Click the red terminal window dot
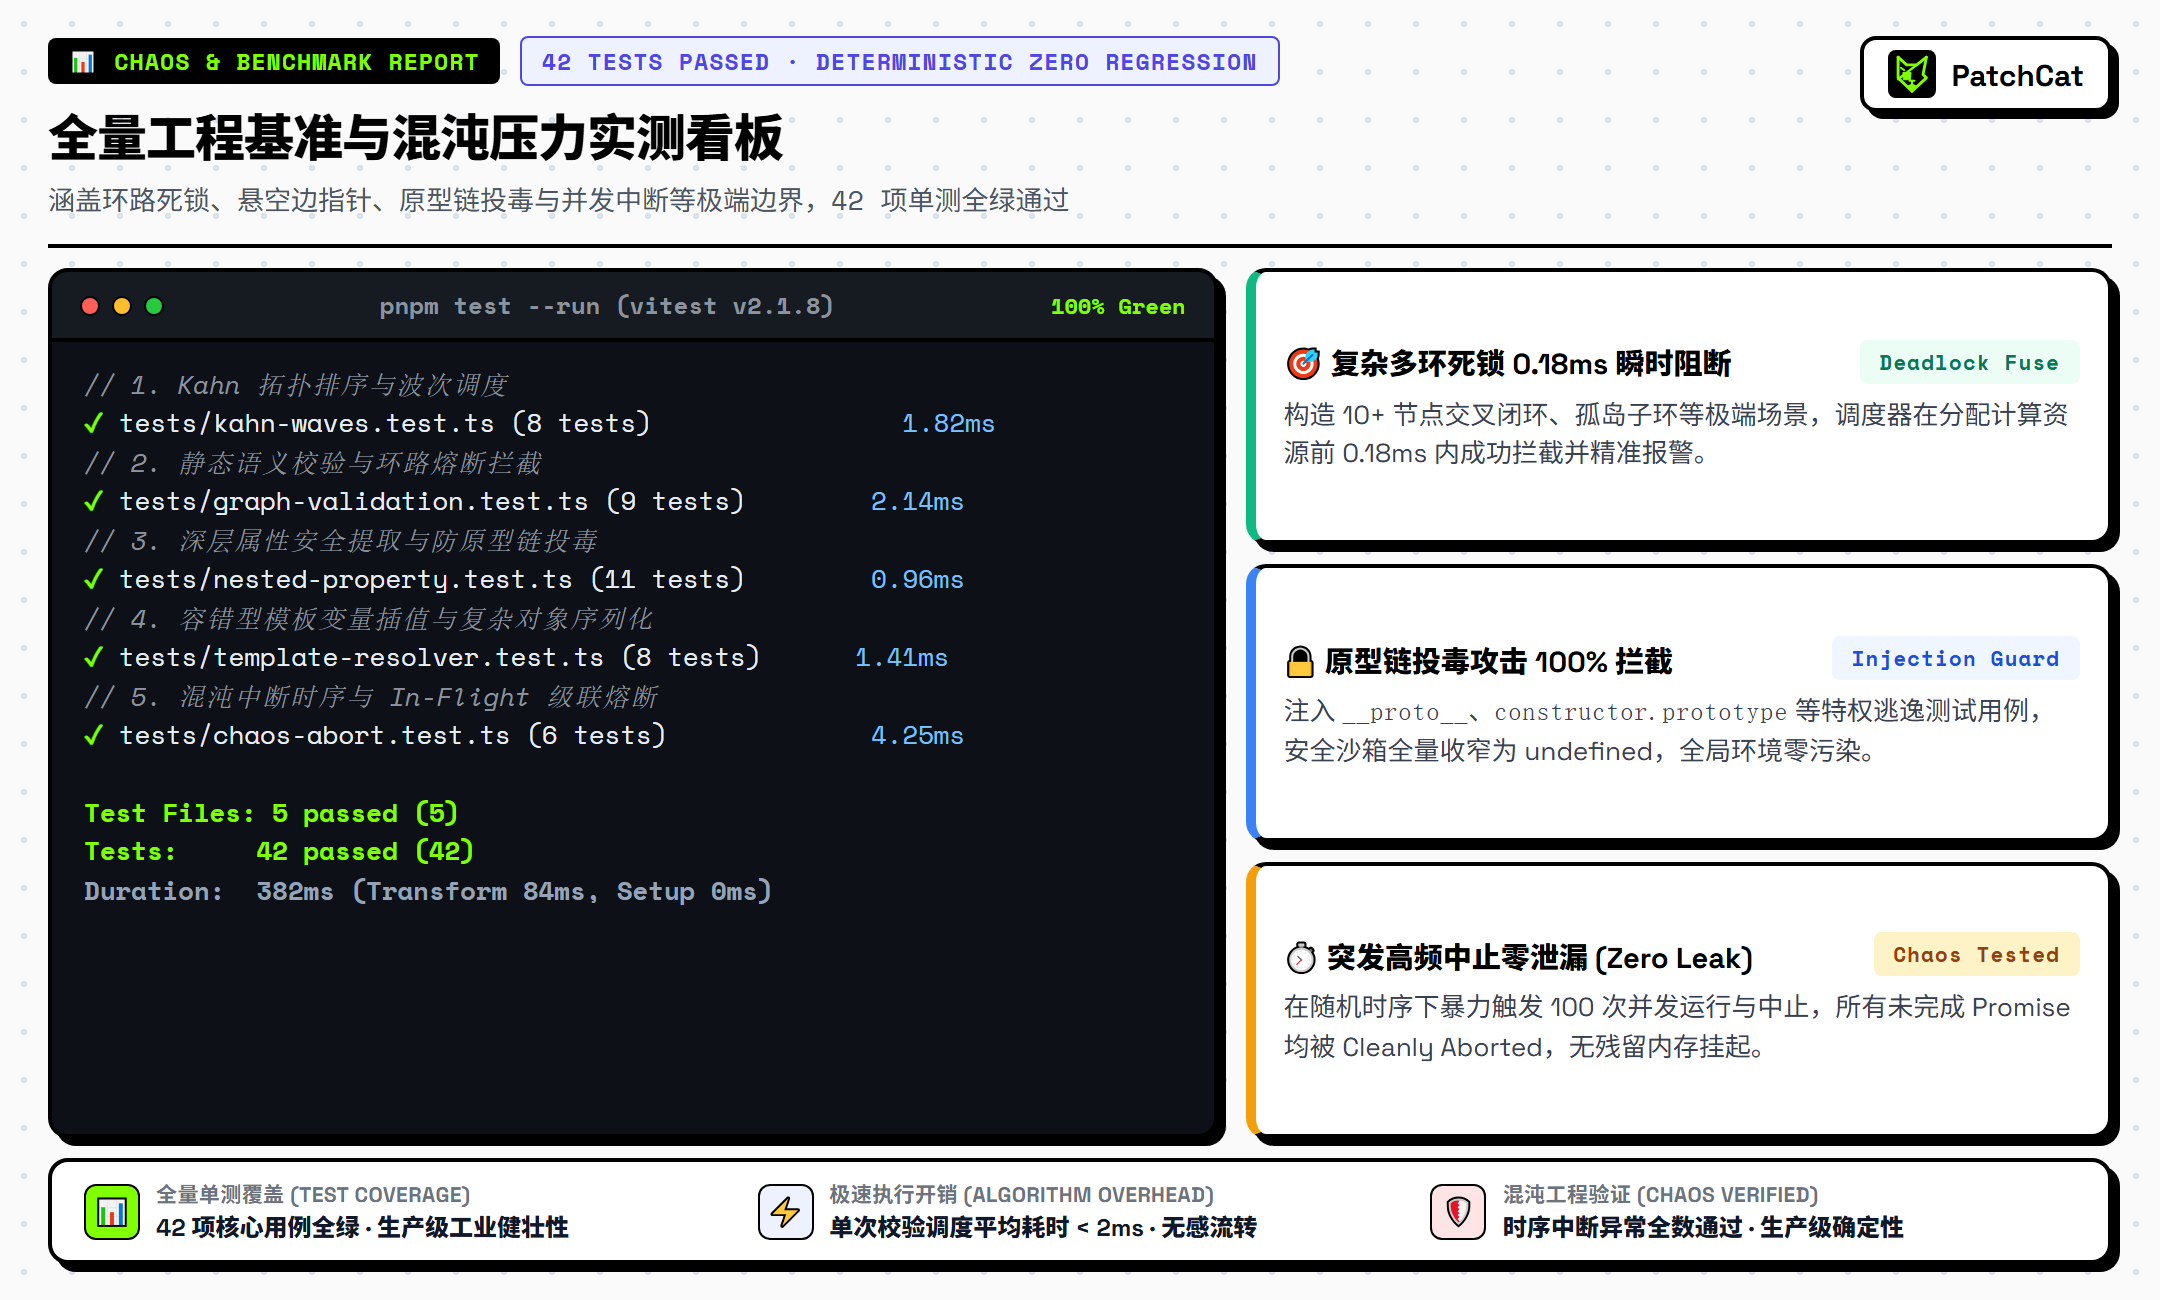The width and height of the screenshot is (2160, 1300). 90,306
